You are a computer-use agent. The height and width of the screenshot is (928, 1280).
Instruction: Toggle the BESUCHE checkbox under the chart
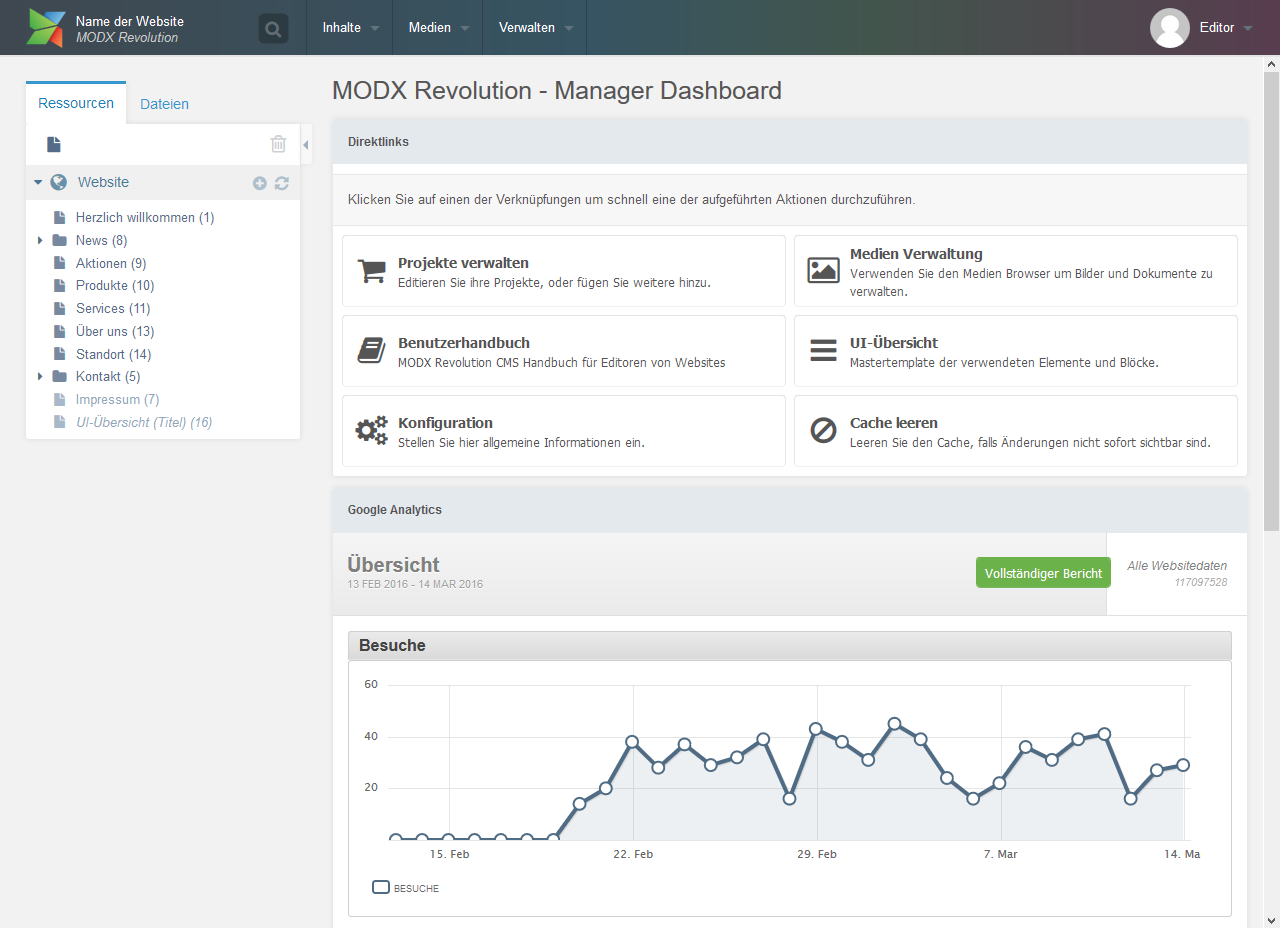380,886
